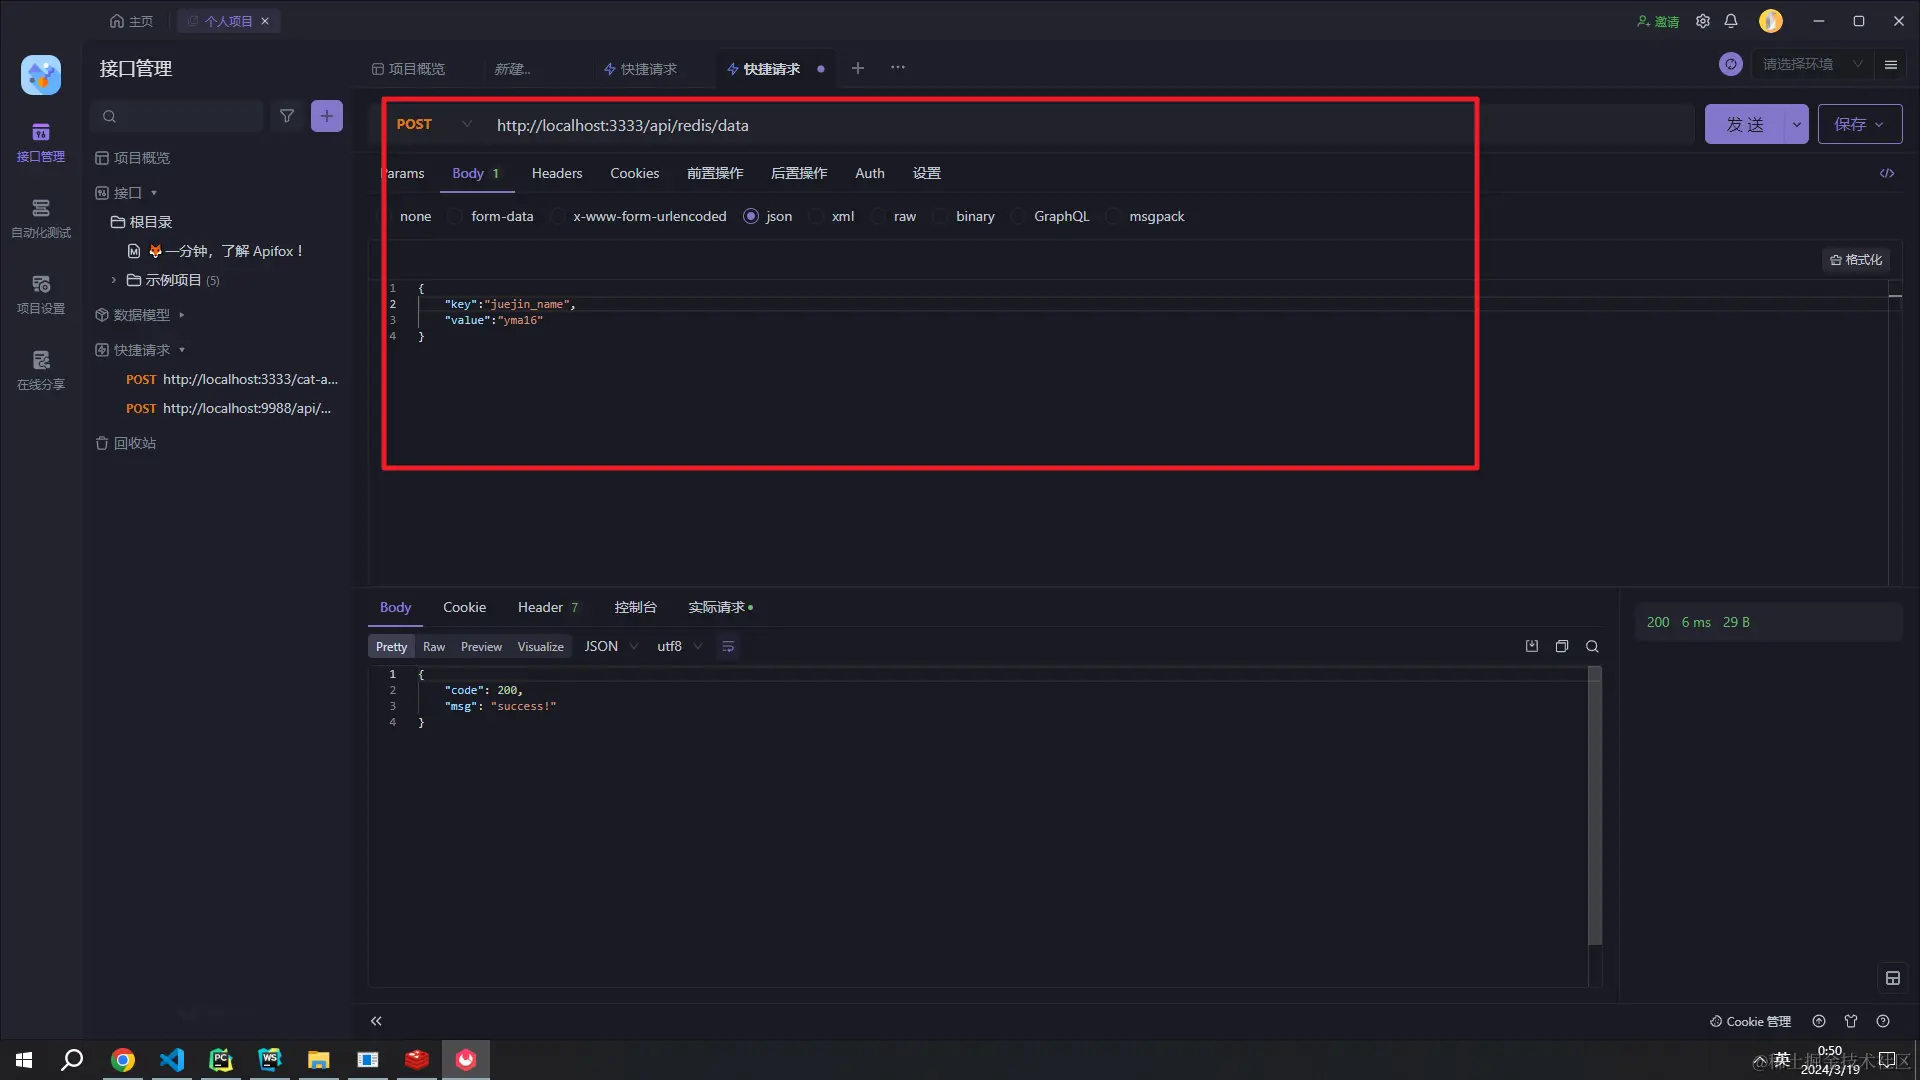
Task: Open Apifox settings gear icon
Action: pos(1703,20)
